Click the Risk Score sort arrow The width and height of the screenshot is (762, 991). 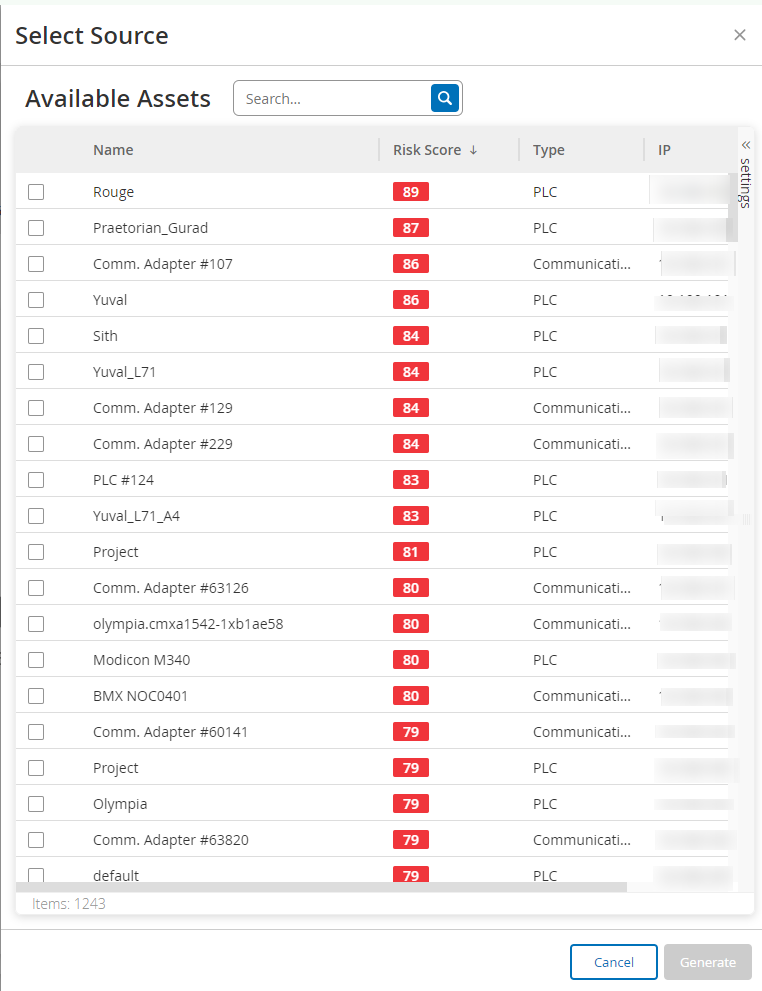473,150
